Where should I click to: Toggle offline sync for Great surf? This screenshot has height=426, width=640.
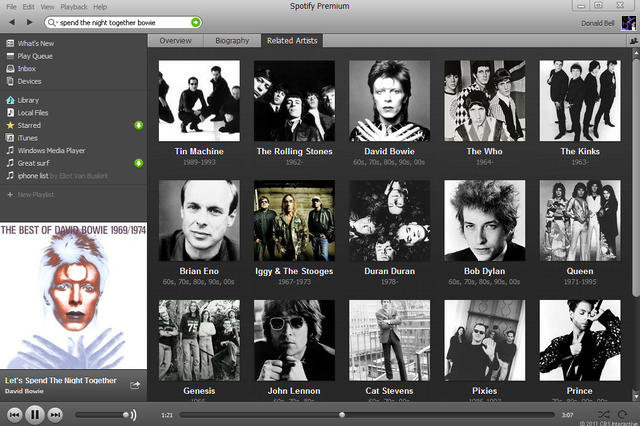click(139, 163)
